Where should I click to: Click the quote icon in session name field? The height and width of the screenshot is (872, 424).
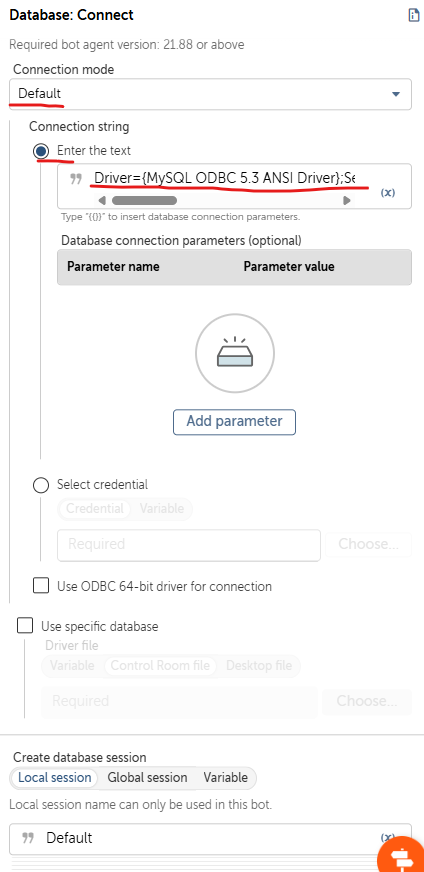click(28, 838)
